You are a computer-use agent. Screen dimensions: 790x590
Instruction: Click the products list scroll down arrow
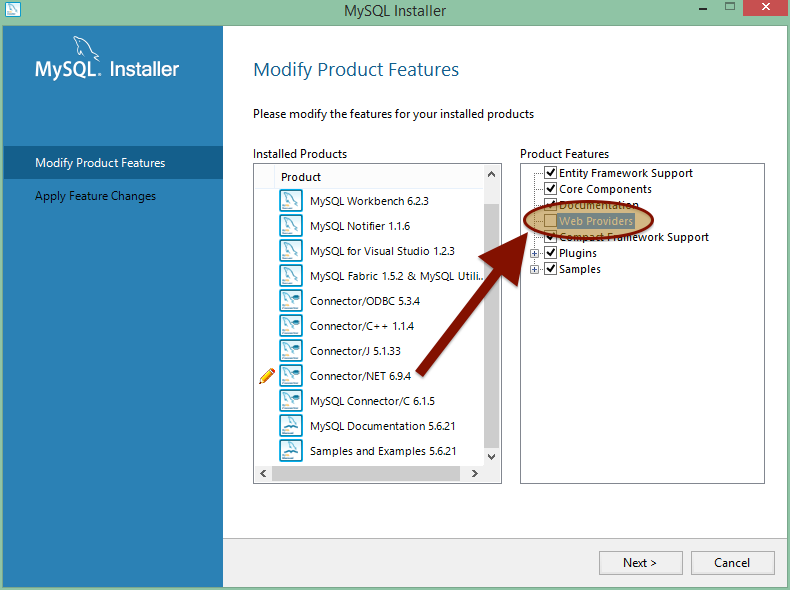click(491, 457)
